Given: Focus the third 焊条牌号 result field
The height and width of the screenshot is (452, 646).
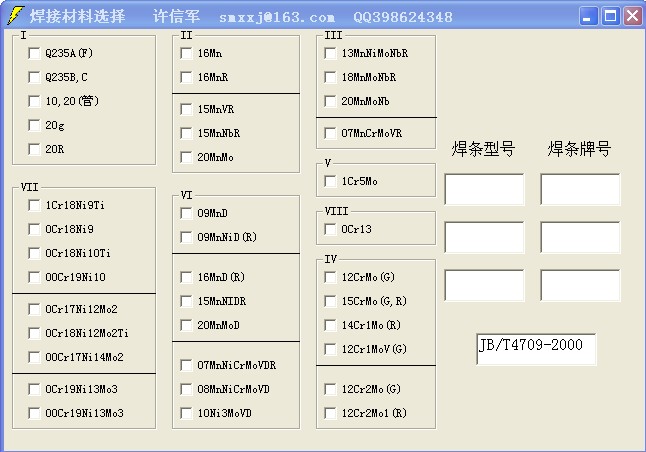Looking at the screenshot, I should coord(580,286).
